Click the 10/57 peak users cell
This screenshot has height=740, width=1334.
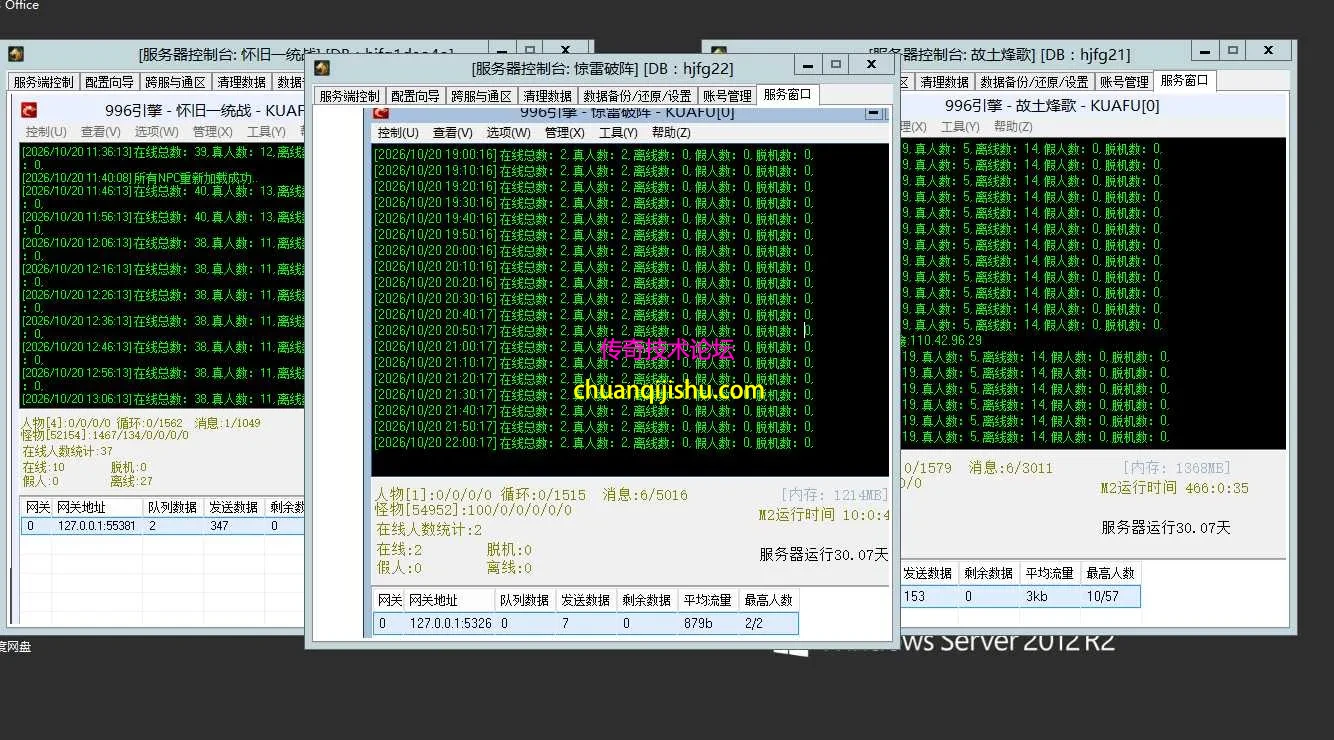tap(1111, 597)
